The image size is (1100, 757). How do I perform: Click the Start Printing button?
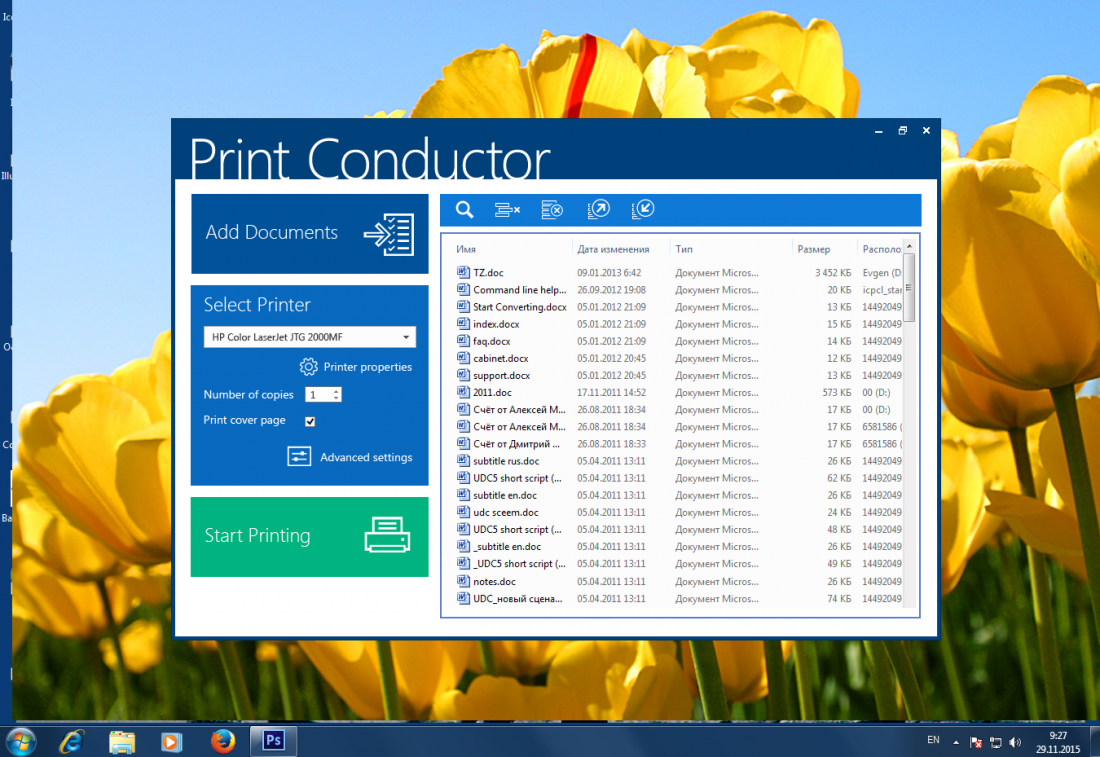pos(309,537)
